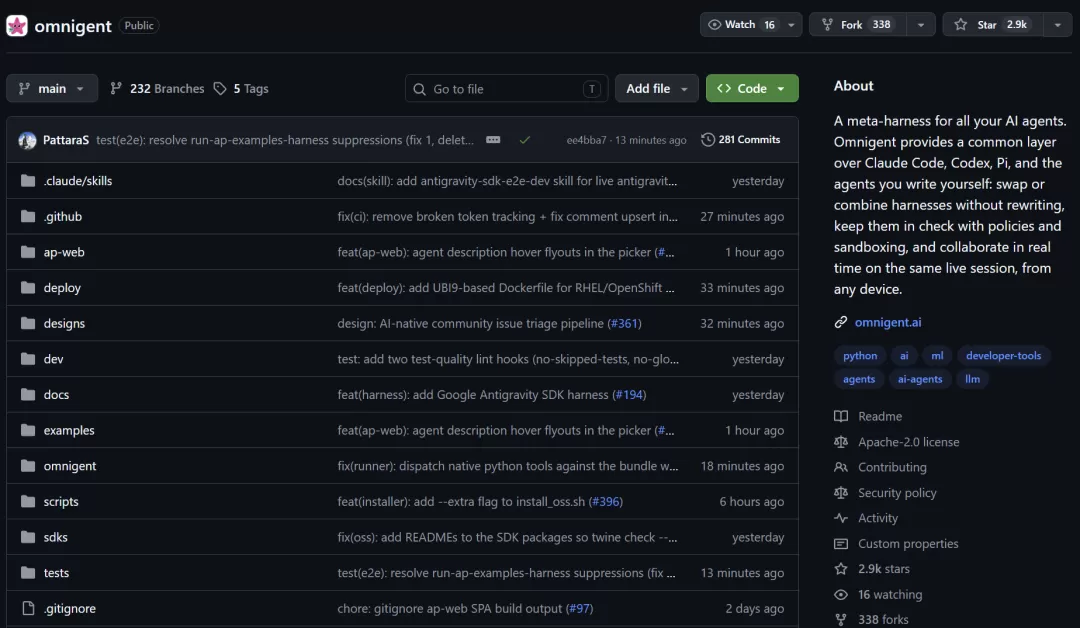The height and width of the screenshot is (628, 1080).
Task: Click the designs folder icon
Action: pyautogui.click(x=28, y=323)
